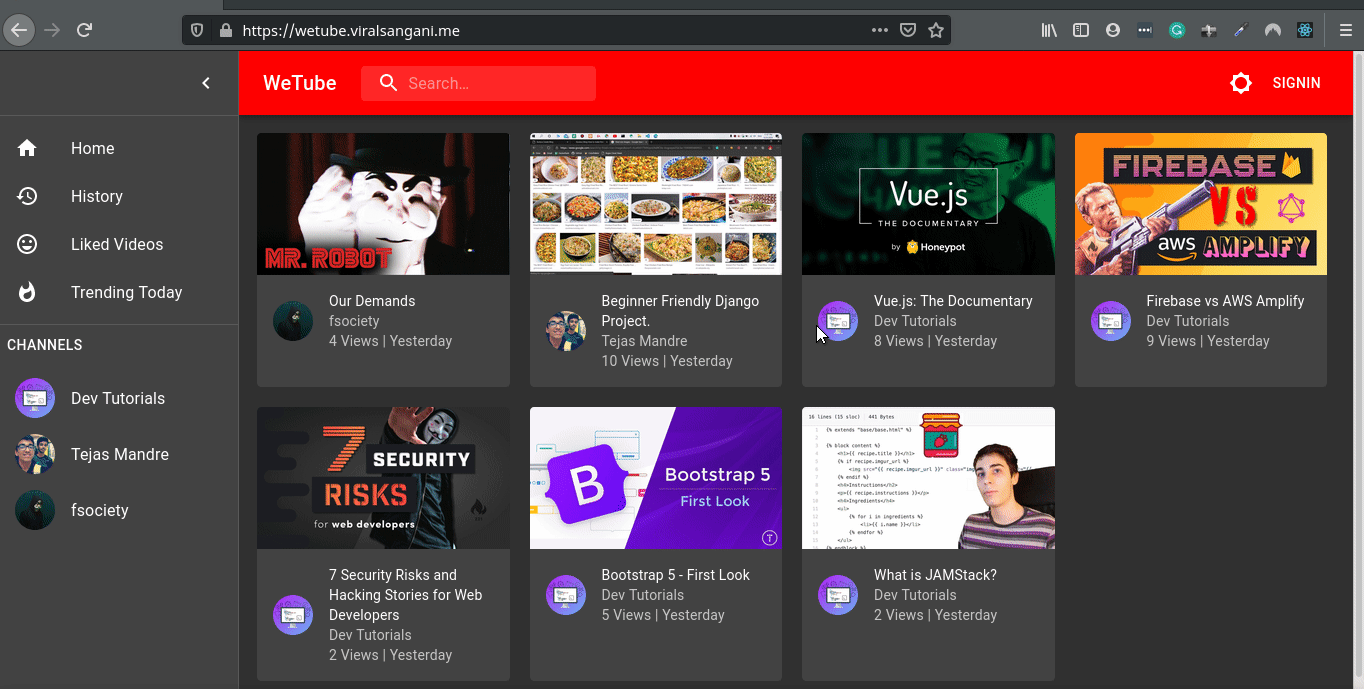The height and width of the screenshot is (689, 1364).
Task: Open the fsociety channel in sidebar
Action: pyautogui.click(x=119, y=510)
